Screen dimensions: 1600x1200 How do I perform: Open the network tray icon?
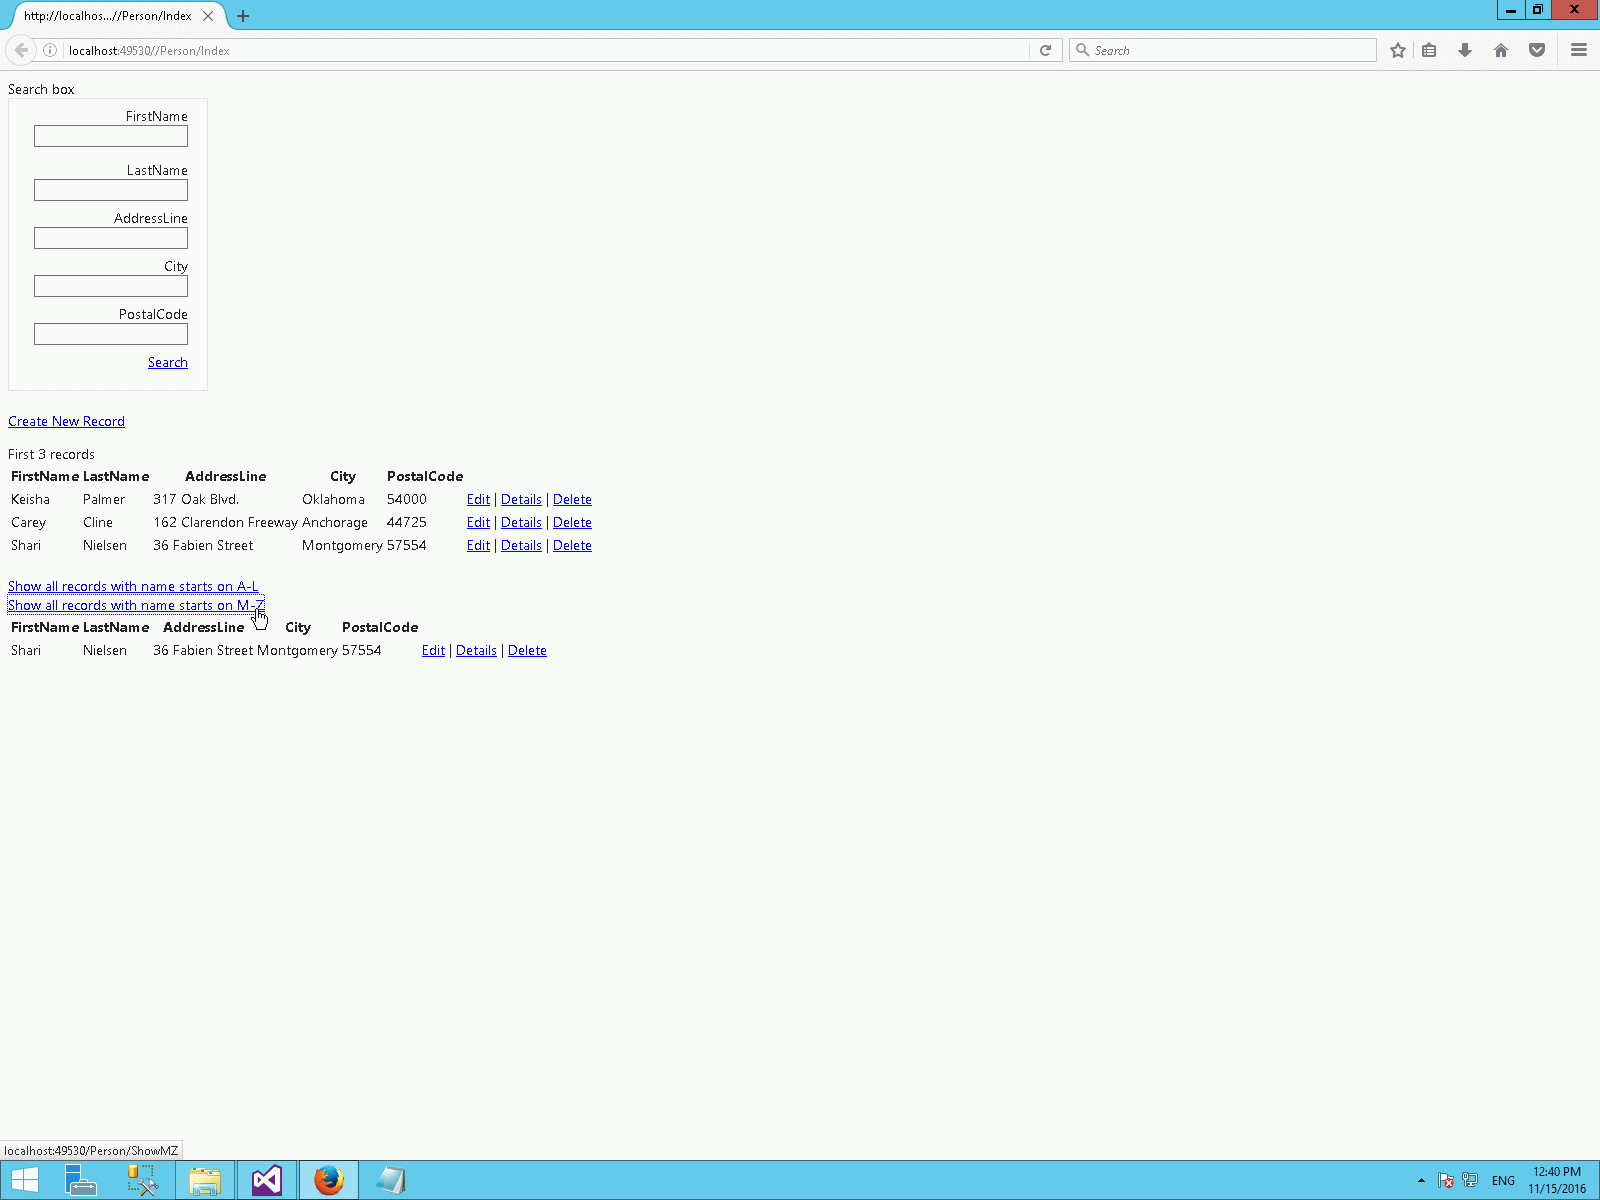point(1470,1181)
